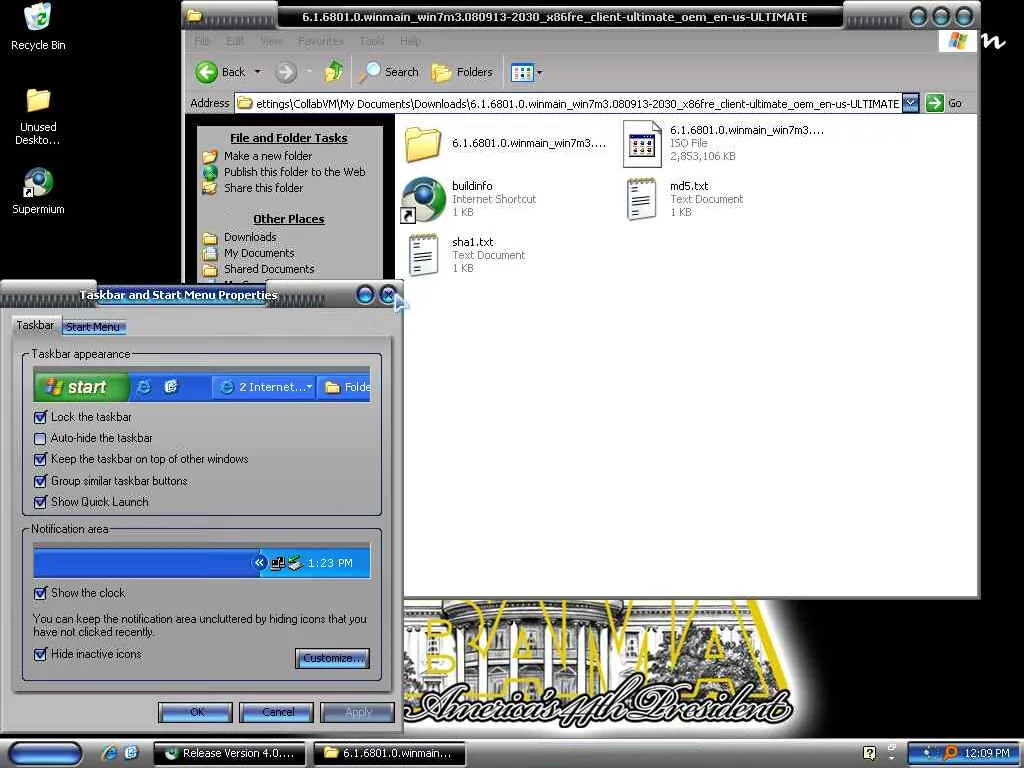Open Search from the Explorer toolbar
This screenshot has height=768, width=1024.
(389, 72)
